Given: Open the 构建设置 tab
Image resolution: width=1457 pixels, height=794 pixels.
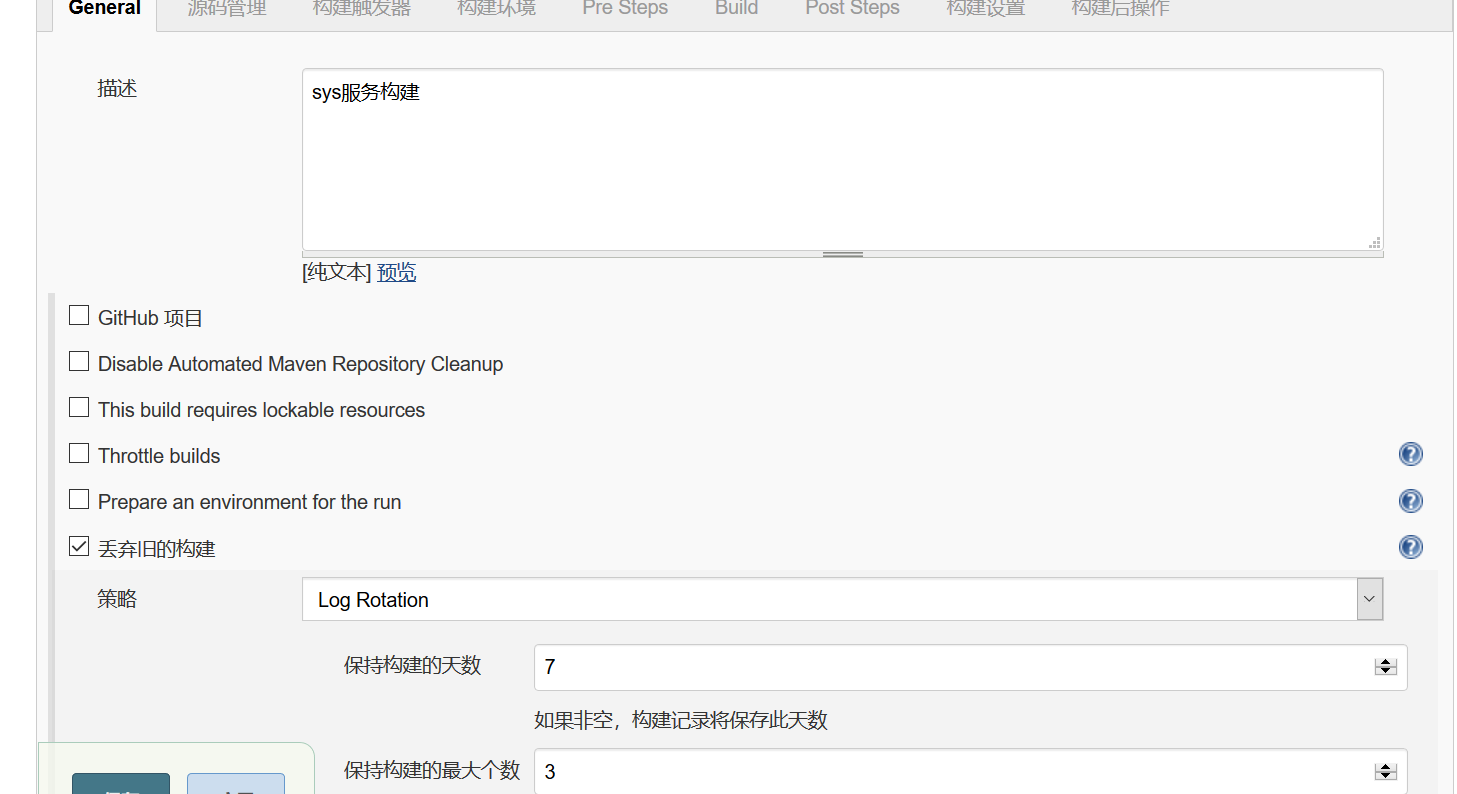Looking at the screenshot, I should pos(986,10).
